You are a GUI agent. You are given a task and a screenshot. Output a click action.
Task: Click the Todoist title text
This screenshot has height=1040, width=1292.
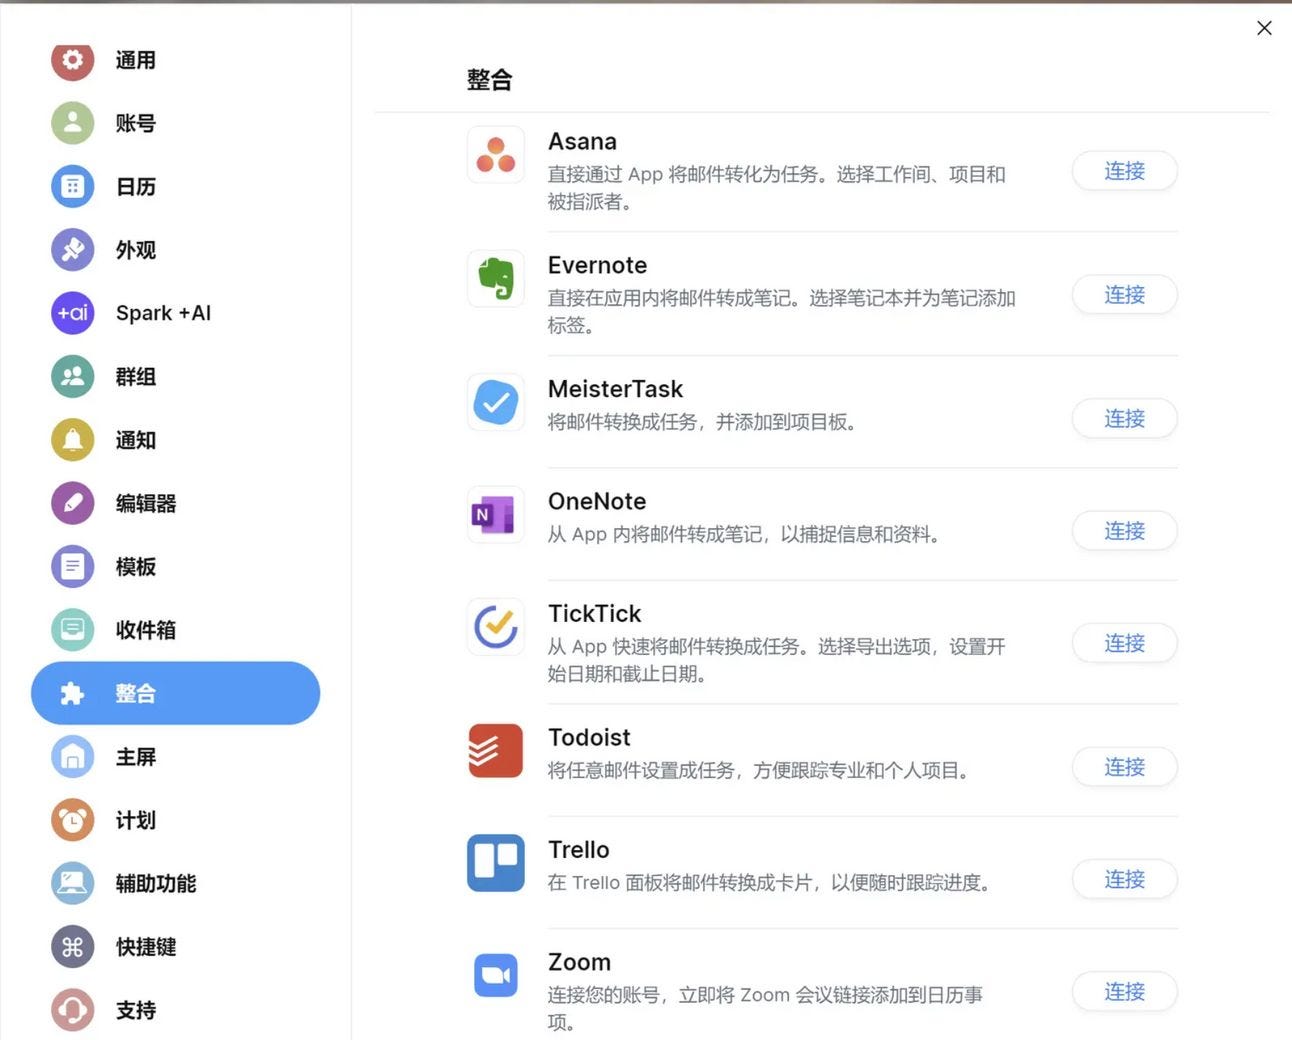point(589,737)
